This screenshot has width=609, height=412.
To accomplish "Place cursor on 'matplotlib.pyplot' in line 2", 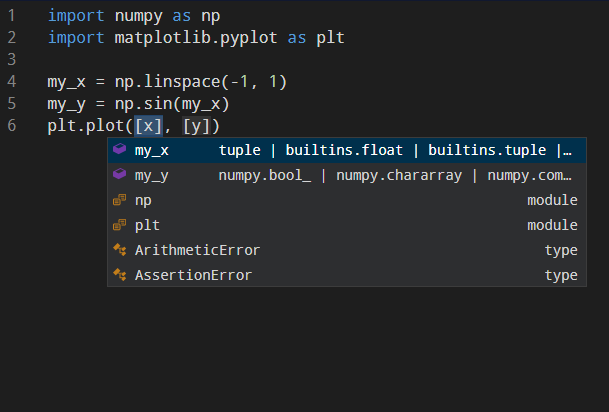I will (x=196, y=38).
